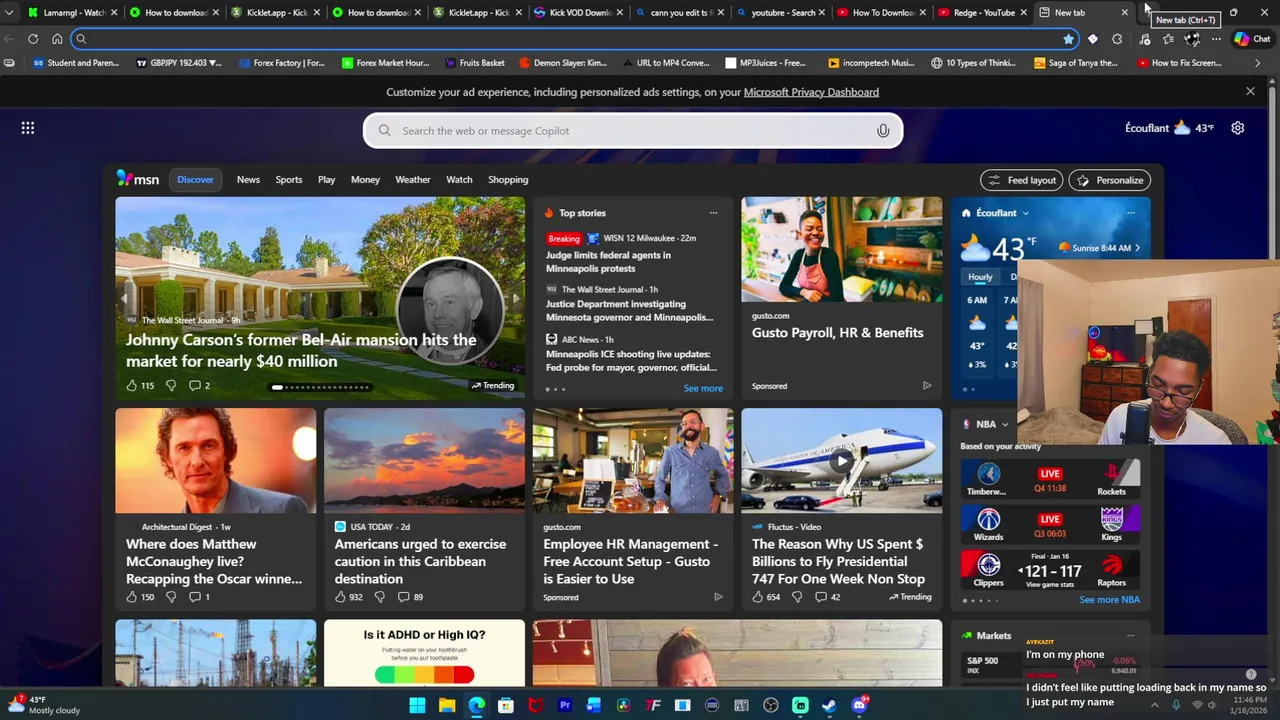This screenshot has height=720, width=1280.
Task: Toggle the Hourly weather view
Action: (980, 277)
